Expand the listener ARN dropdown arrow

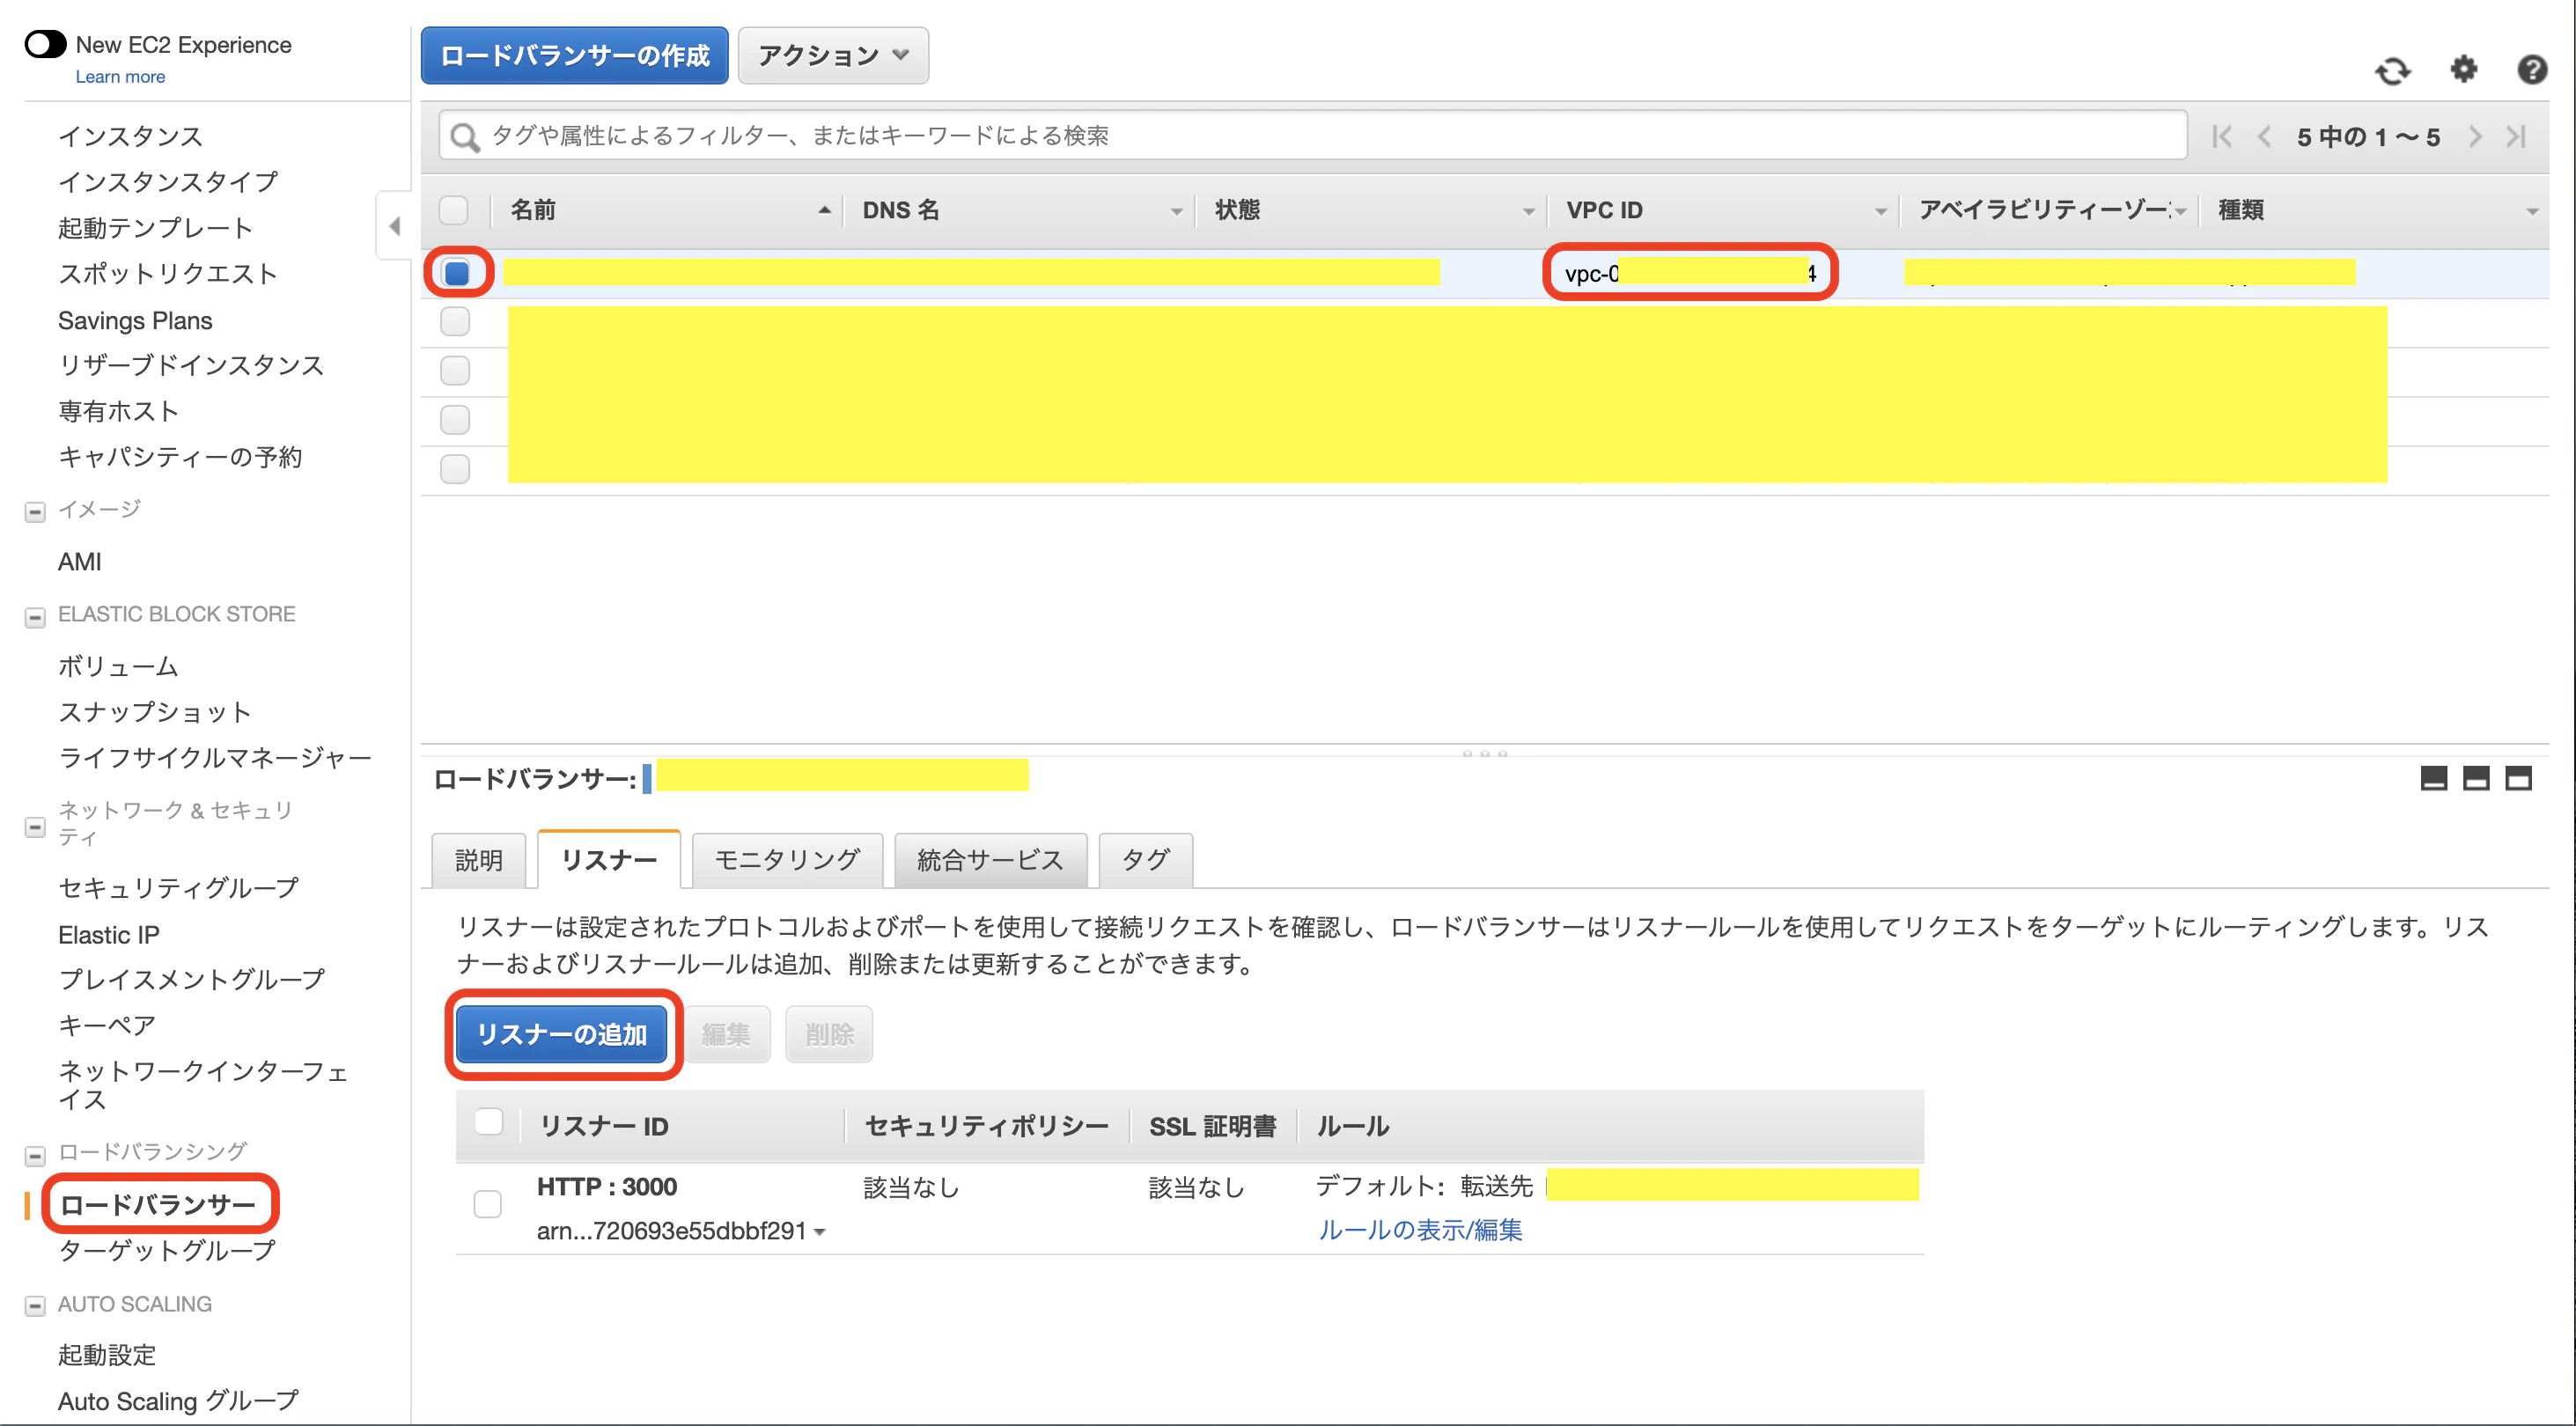[x=820, y=1232]
